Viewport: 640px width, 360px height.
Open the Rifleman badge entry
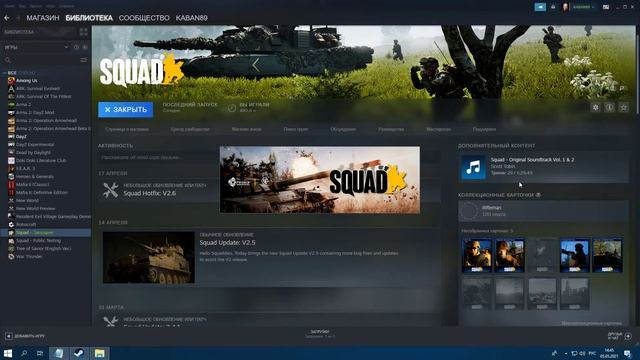tap(544, 211)
